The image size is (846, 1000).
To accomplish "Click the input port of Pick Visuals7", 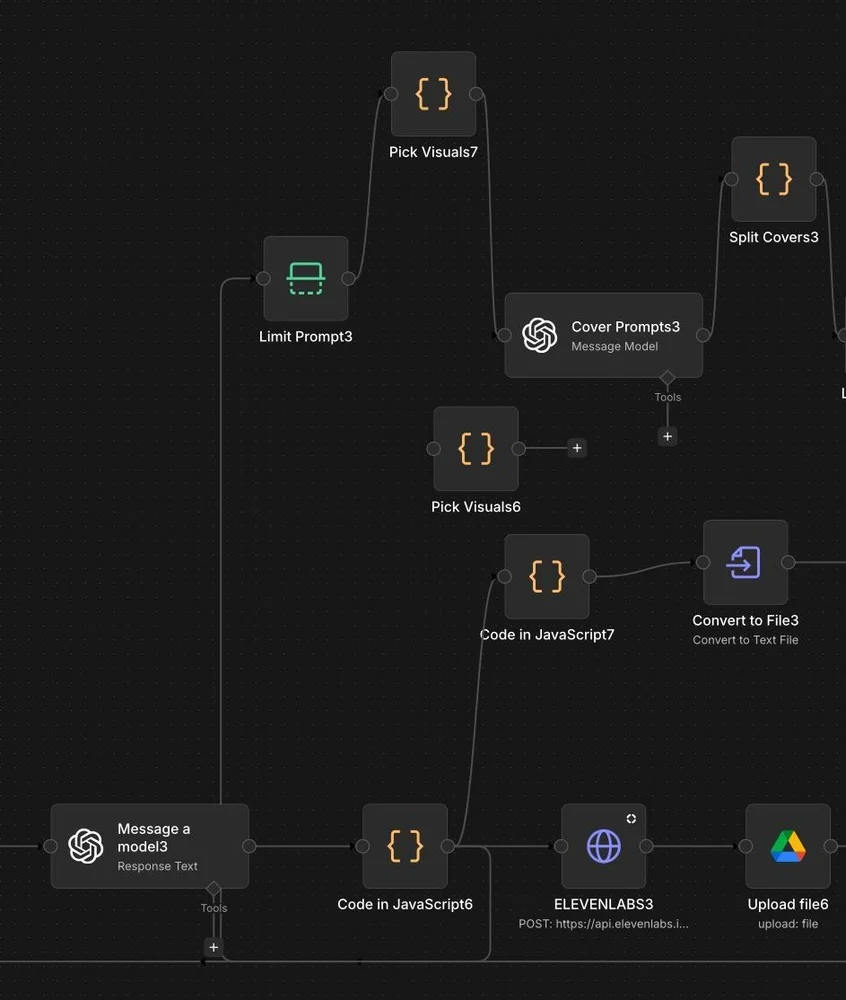I will click(391, 94).
